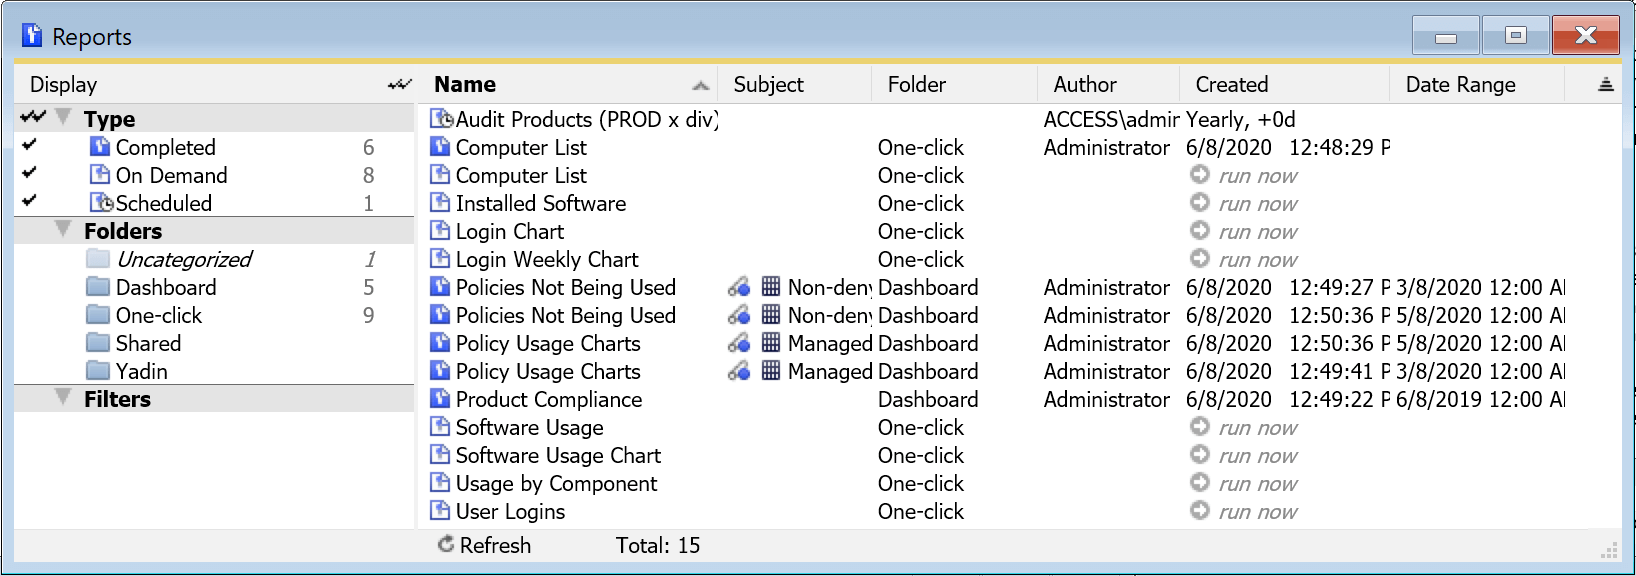Click the User Logins report icon
Screen dimensions: 1636x576
(440, 511)
